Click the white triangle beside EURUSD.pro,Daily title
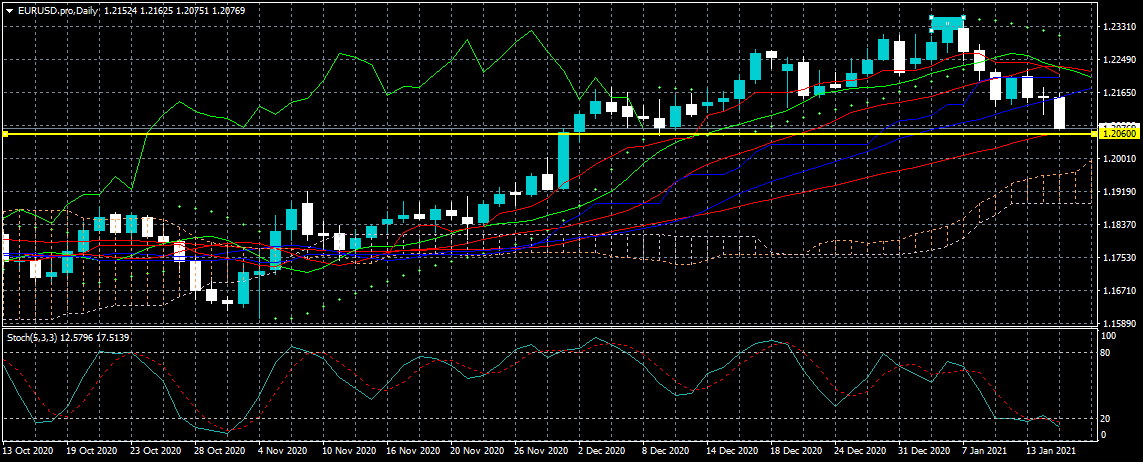 (9, 9)
